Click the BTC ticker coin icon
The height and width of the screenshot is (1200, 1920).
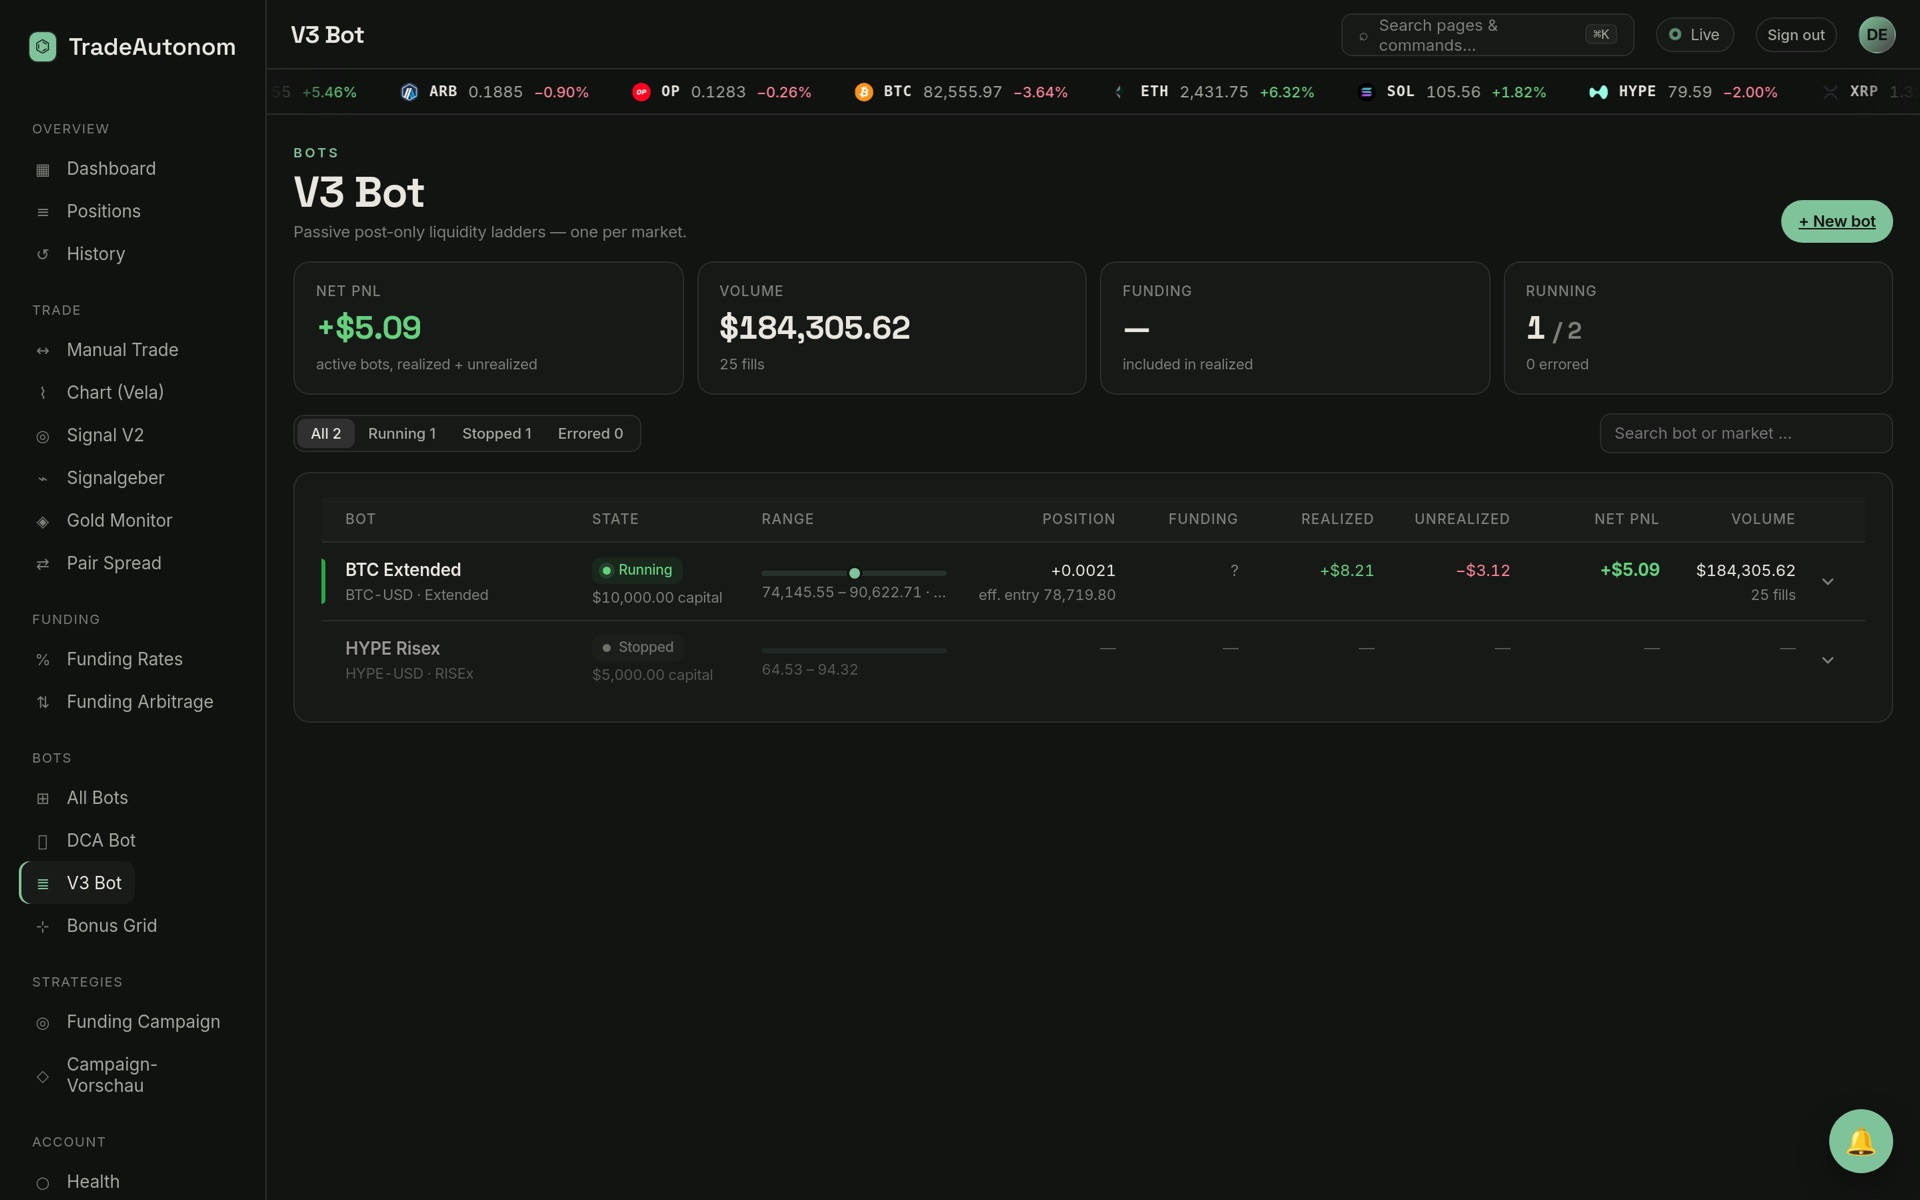pos(864,92)
